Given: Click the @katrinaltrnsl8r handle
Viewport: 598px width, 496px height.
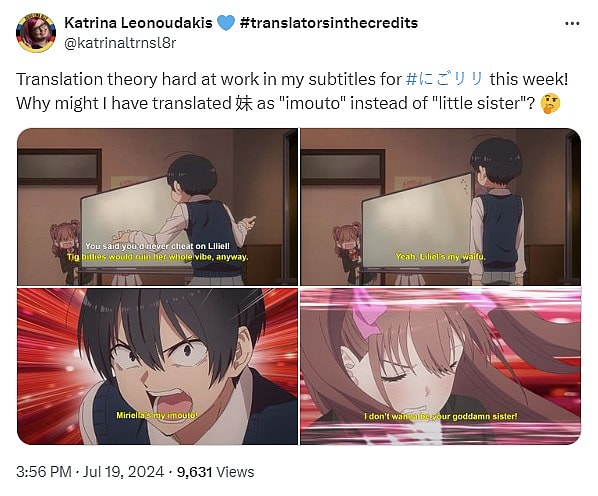Looking at the screenshot, I should 120,43.
